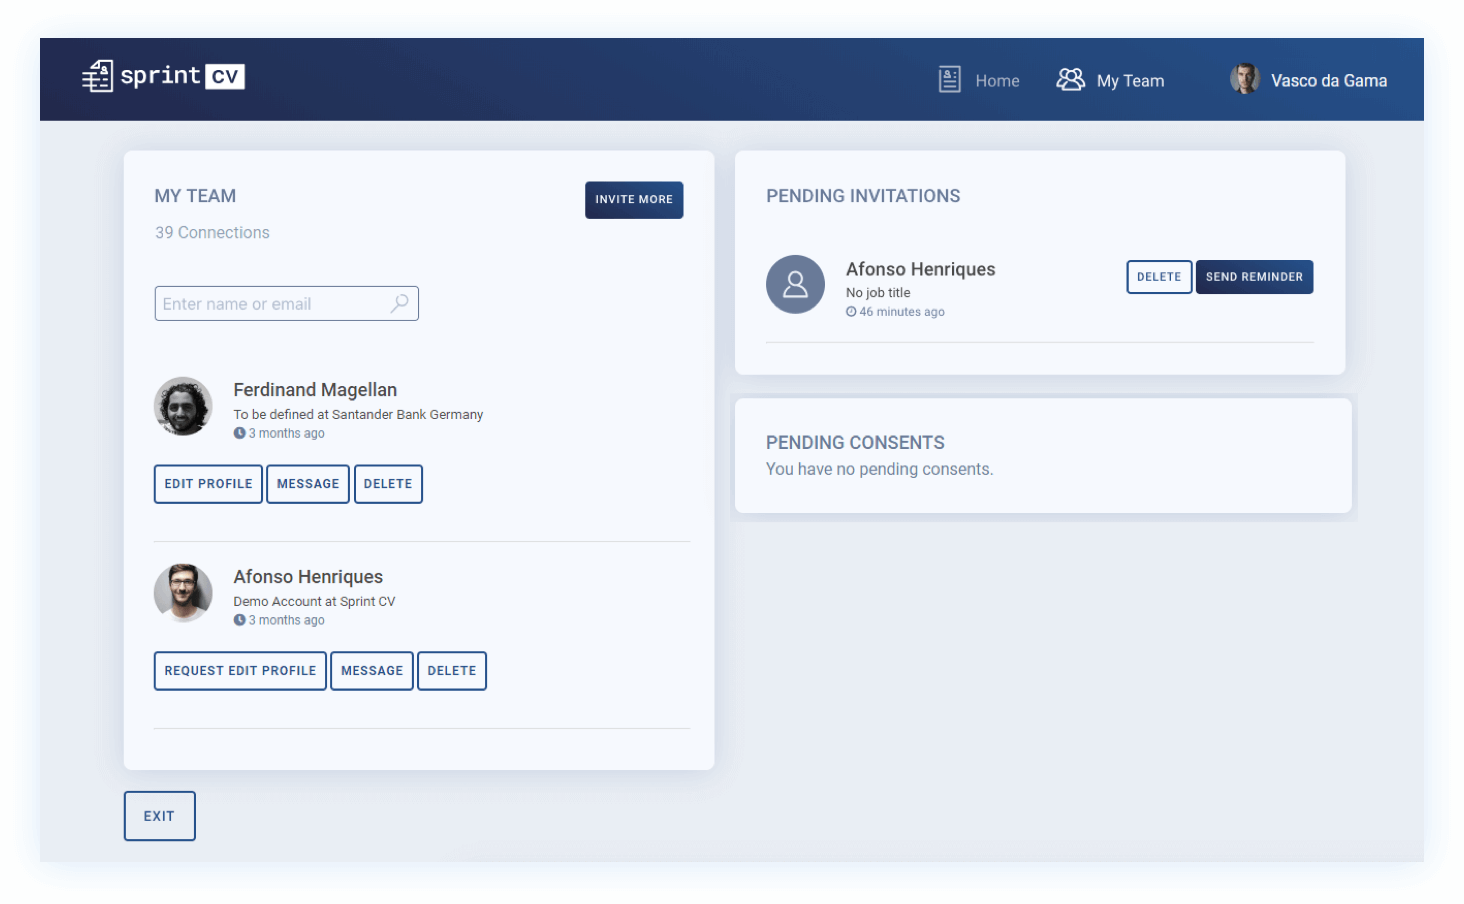Click Afonso Henriques' team member photo
The height and width of the screenshot is (904, 1464).
[x=183, y=593]
